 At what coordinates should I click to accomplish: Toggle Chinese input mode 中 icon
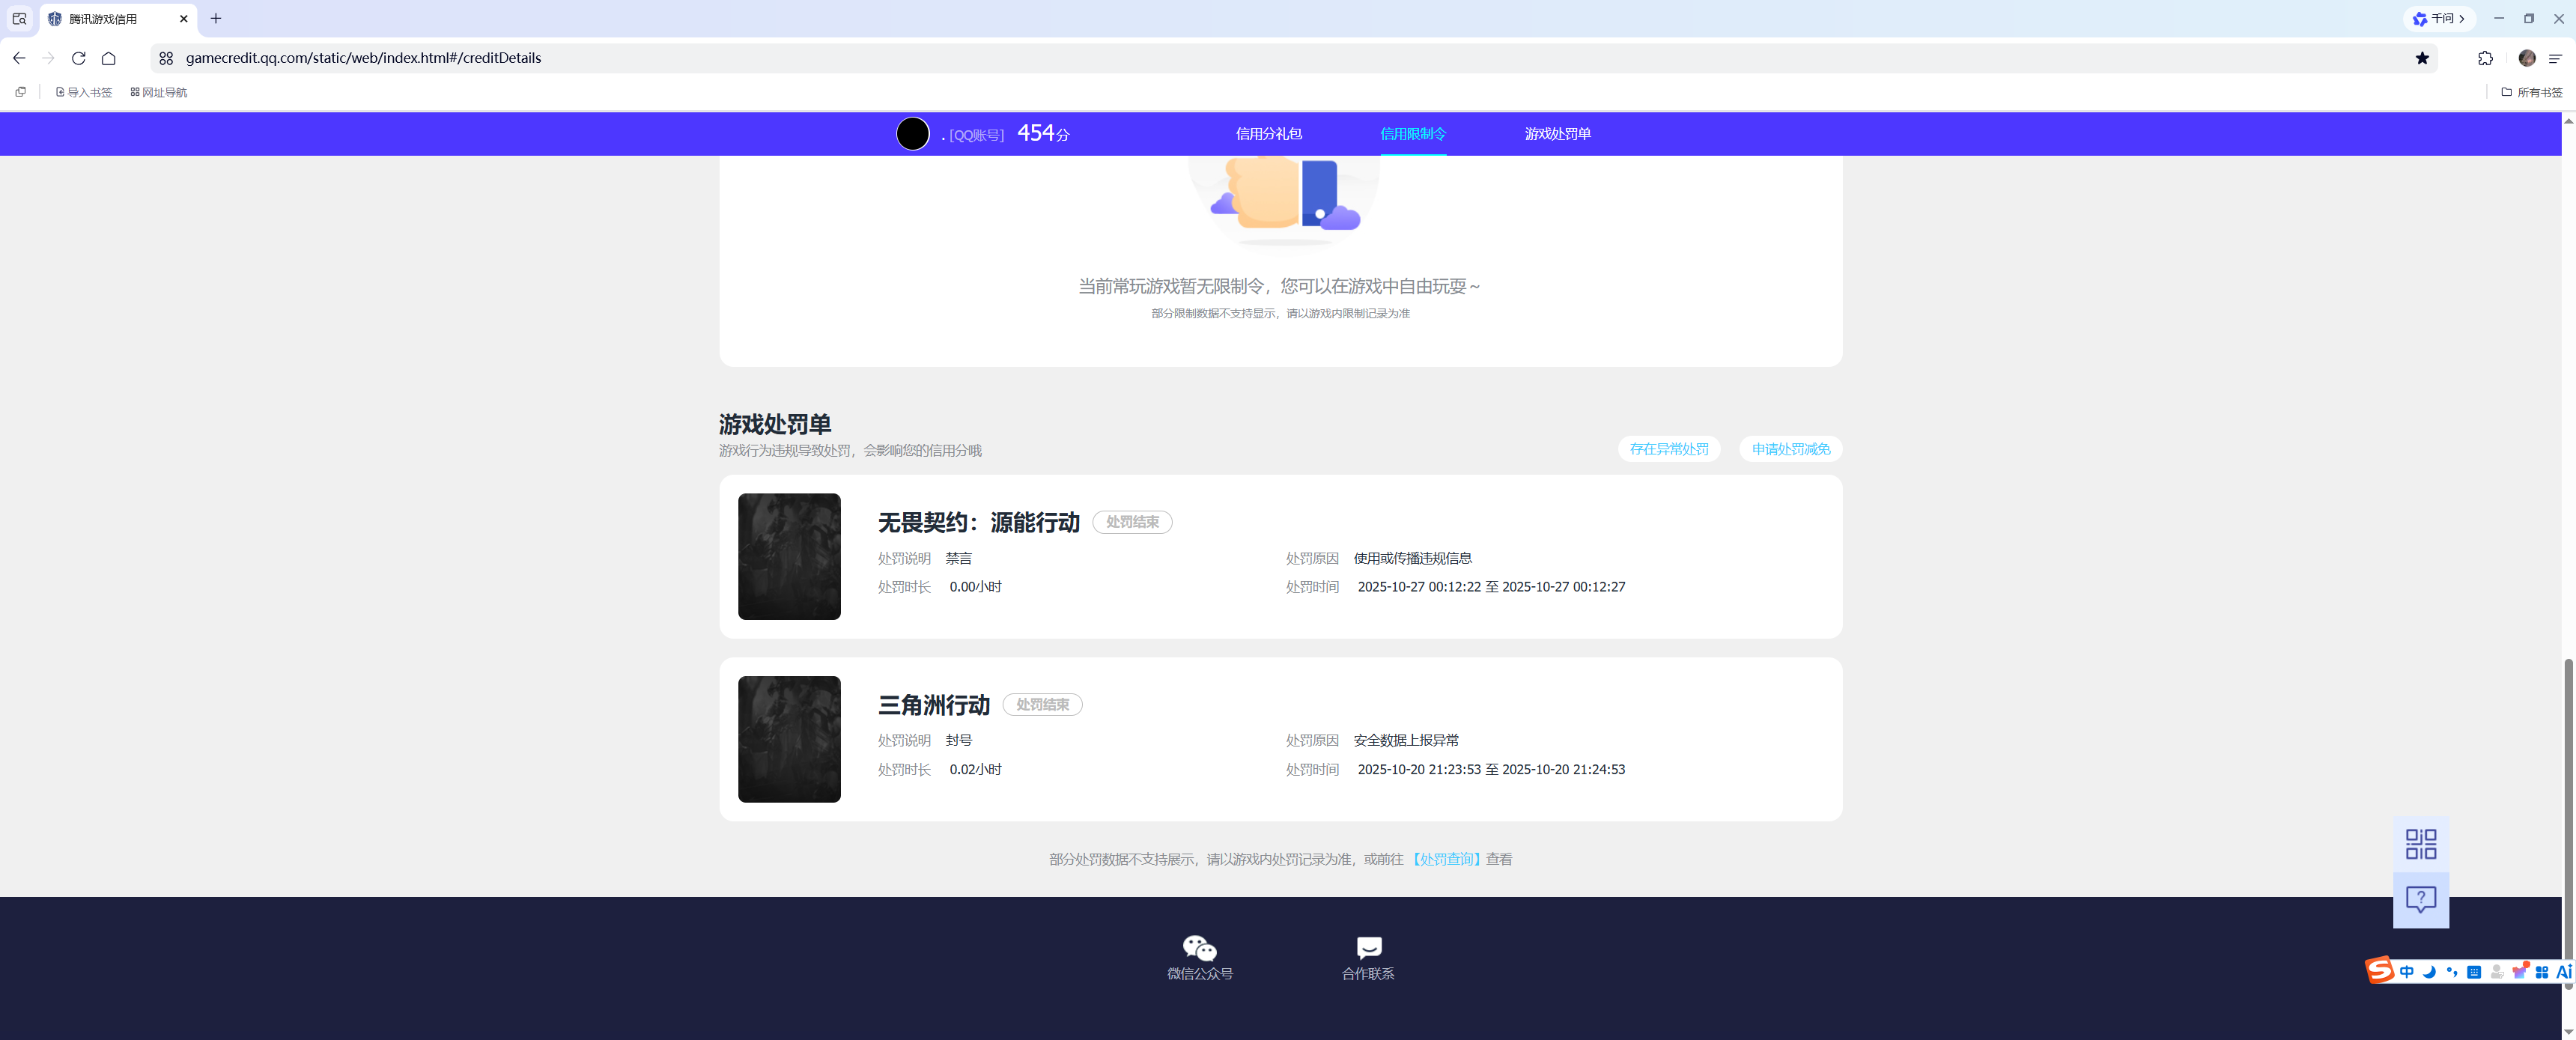coord(2406,972)
